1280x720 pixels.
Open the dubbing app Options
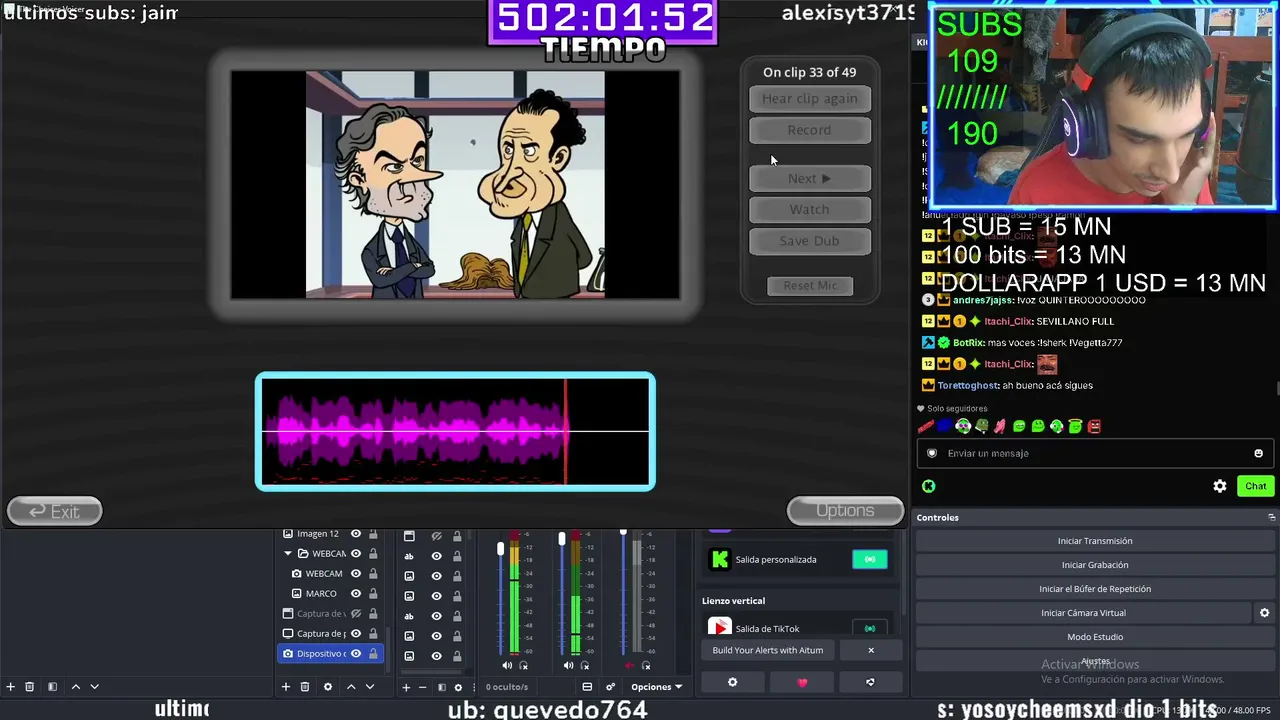tap(845, 511)
